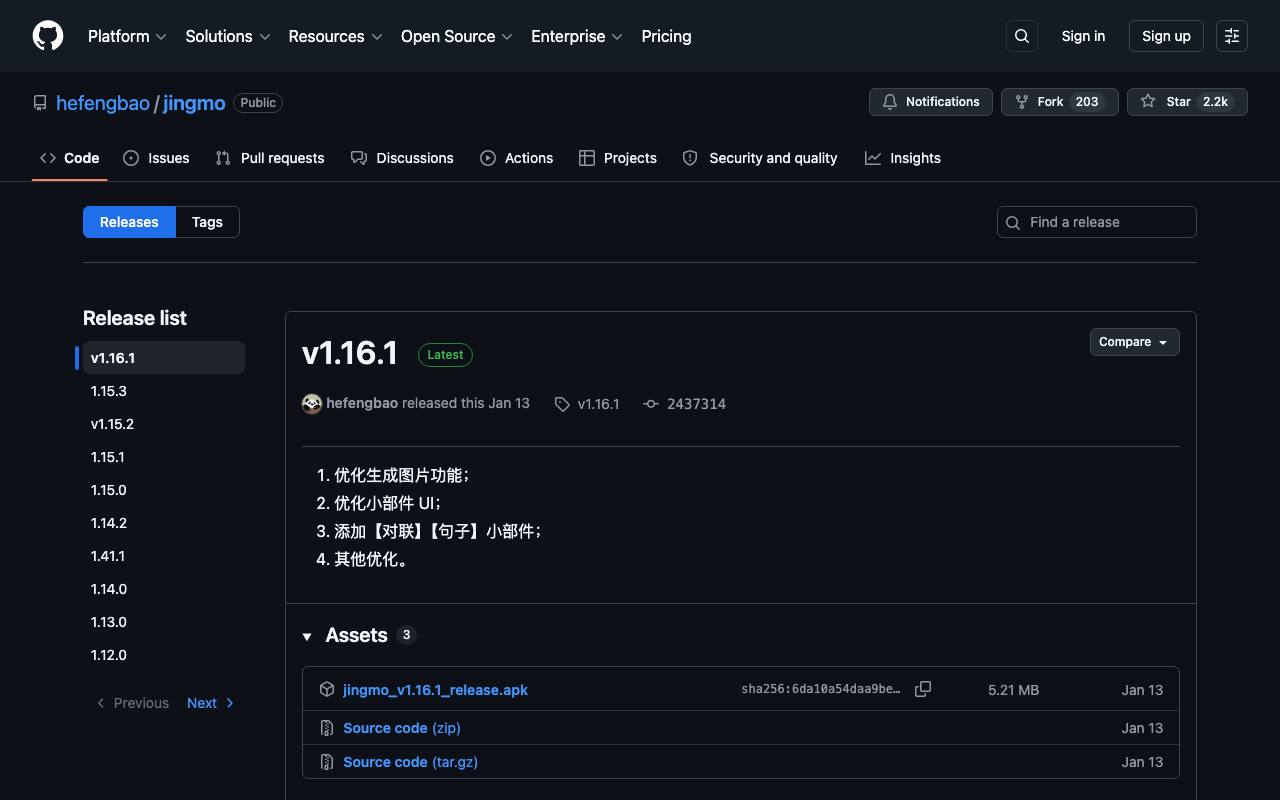Select v1.16.1 in the release list
1280x800 pixels.
164,358
